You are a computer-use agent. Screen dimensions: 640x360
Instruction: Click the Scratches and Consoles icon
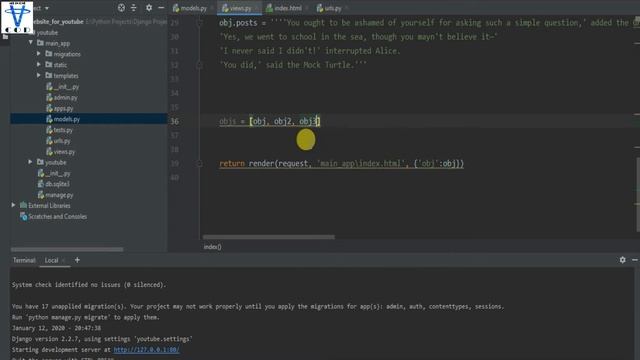[x=23, y=217]
